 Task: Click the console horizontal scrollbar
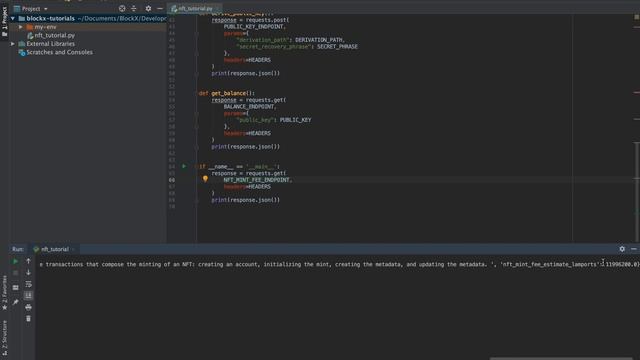point(561,358)
